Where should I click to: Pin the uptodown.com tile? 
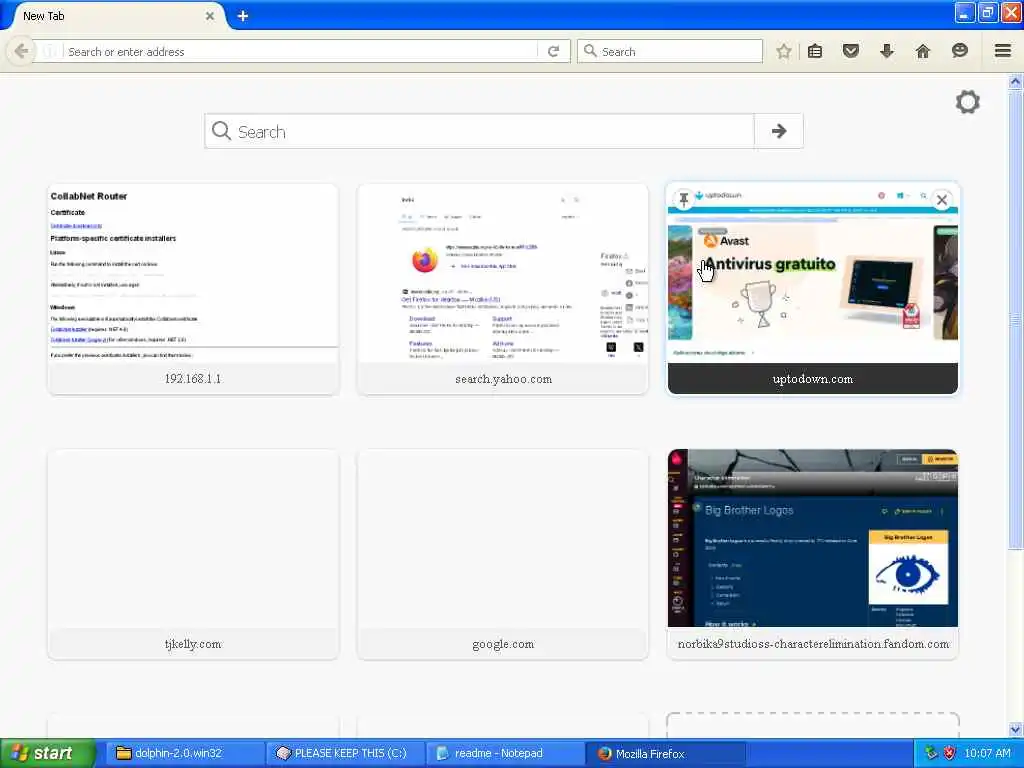click(684, 199)
